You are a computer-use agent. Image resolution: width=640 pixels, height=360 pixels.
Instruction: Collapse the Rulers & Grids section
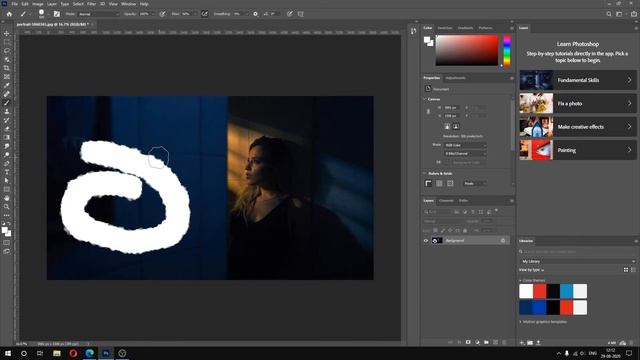[424, 173]
